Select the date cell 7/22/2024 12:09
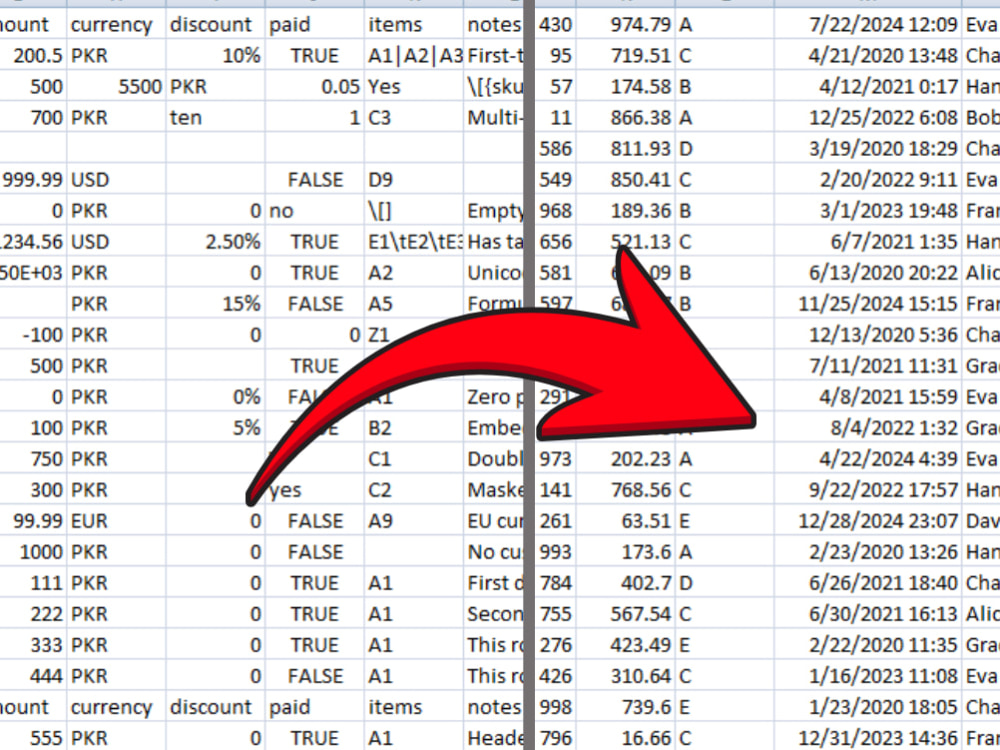Image resolution: width=1000 pixels, height=750 pixels. pyautogui.click(x=869, y=25)
